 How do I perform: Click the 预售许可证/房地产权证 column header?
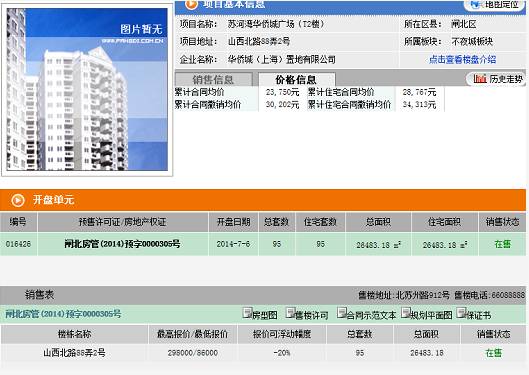[x=122, y=222]
